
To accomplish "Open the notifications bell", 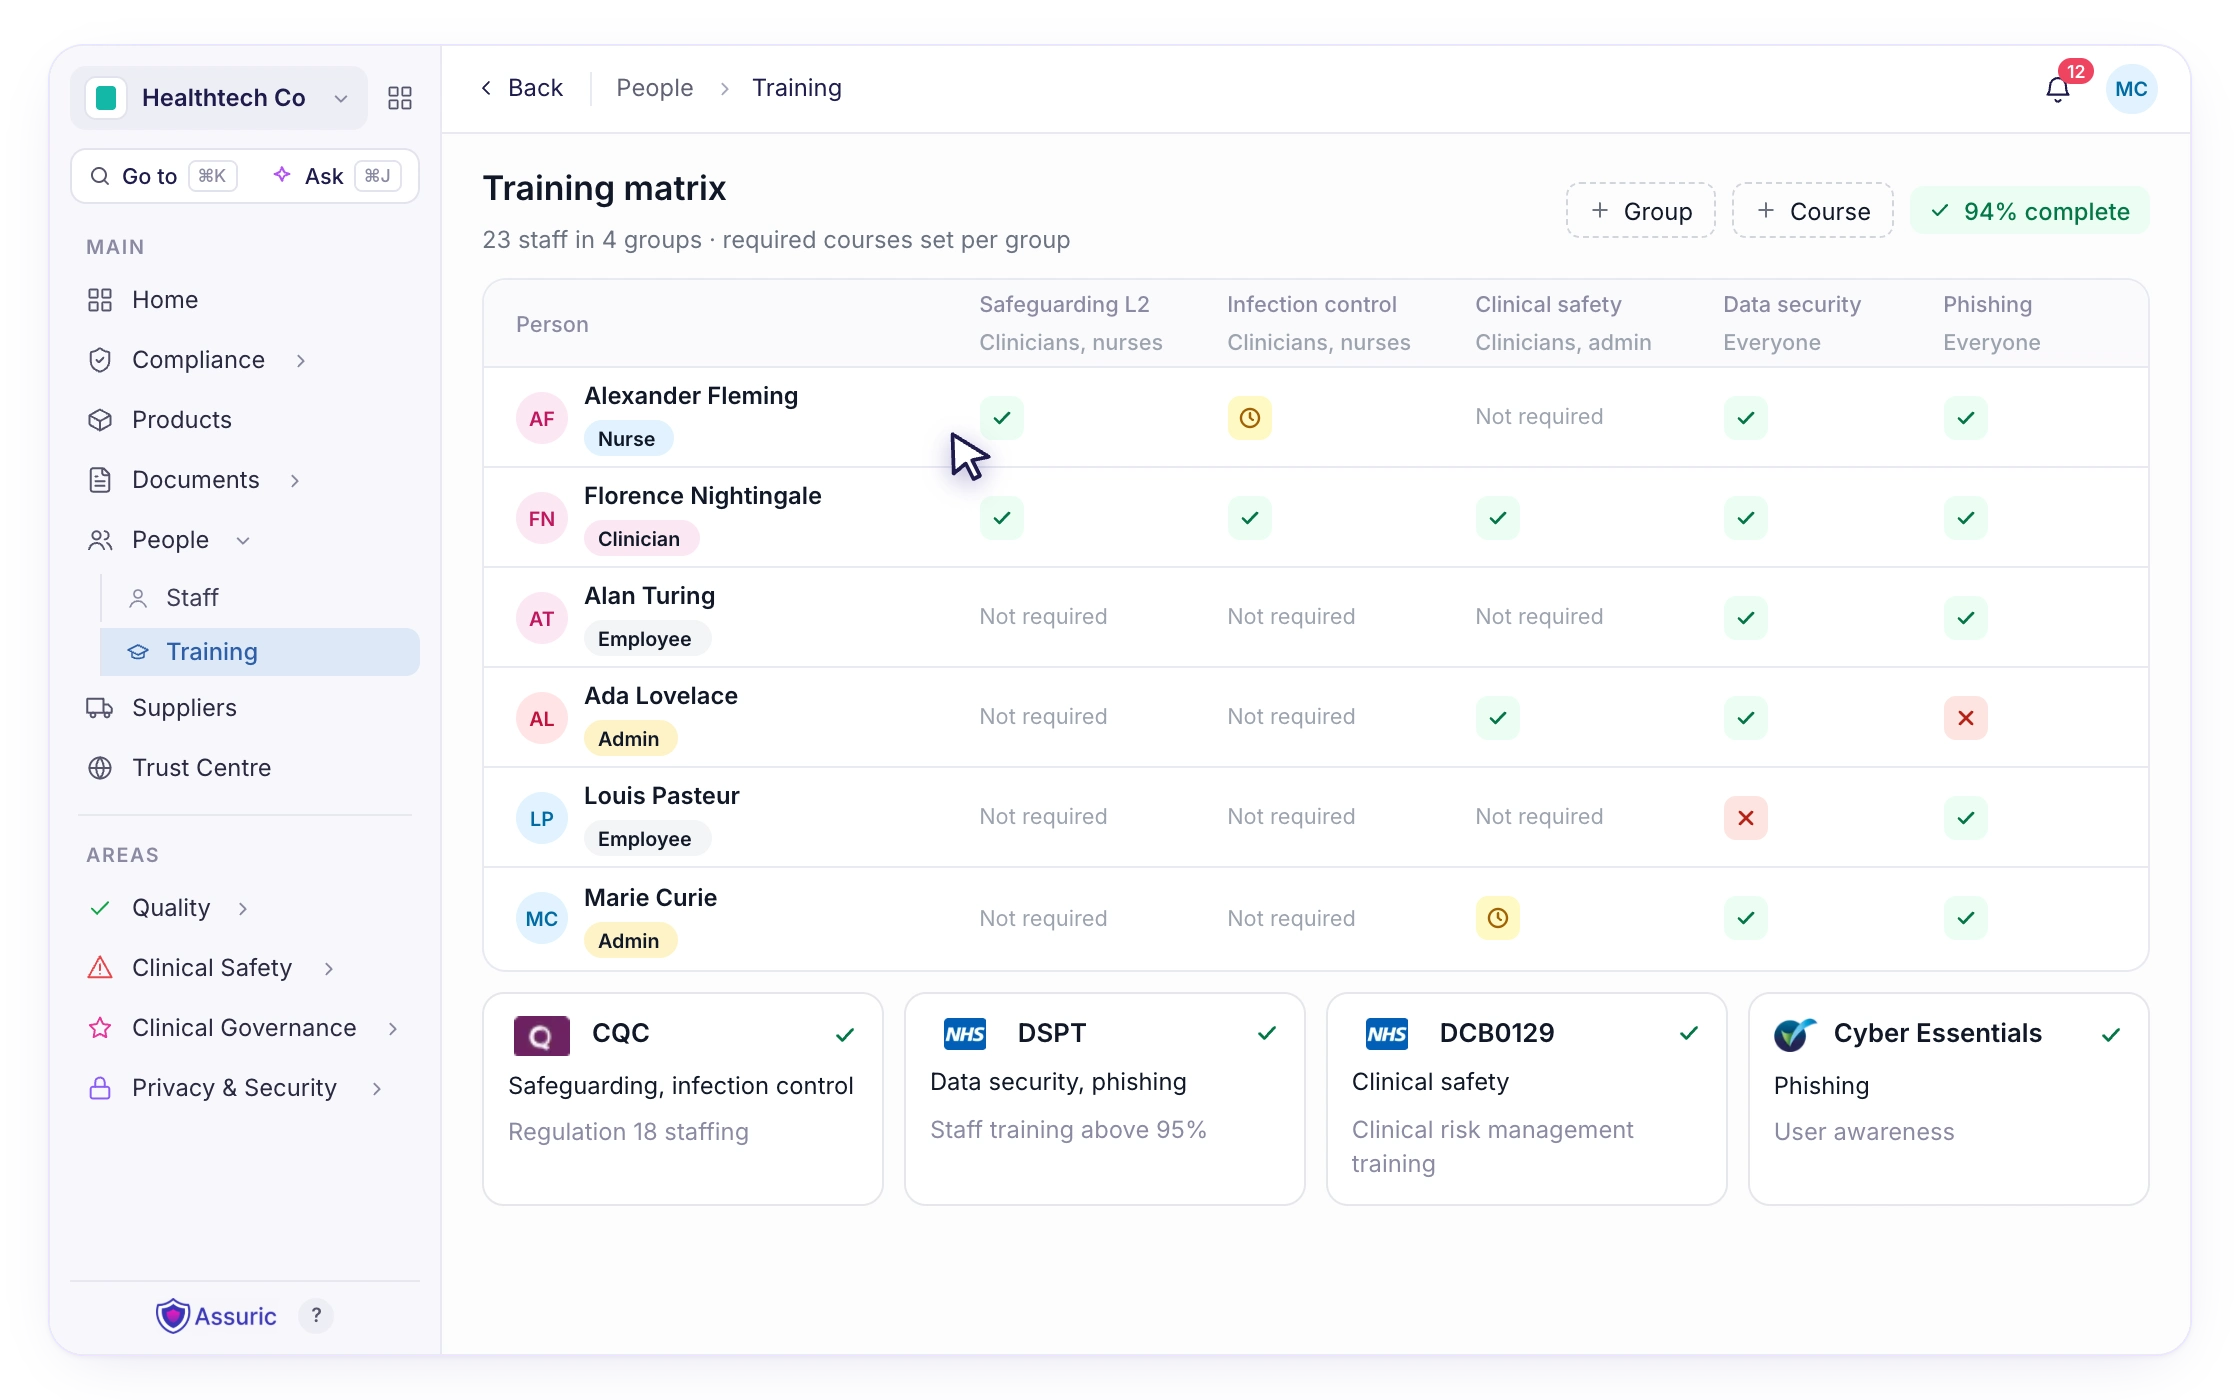I will [2057, 89].
